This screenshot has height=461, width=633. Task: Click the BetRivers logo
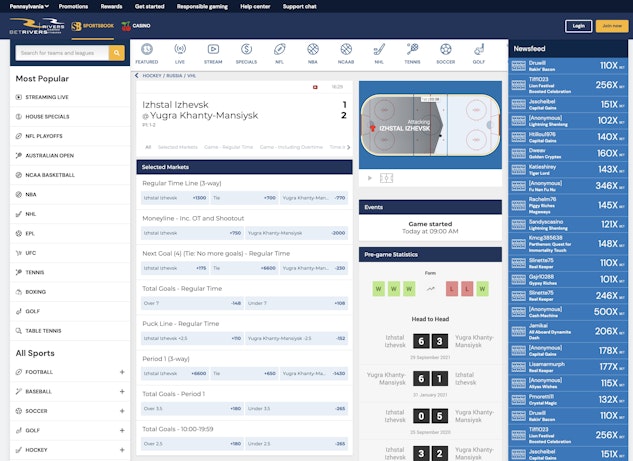pyautogui.click(x=37, y=26)
